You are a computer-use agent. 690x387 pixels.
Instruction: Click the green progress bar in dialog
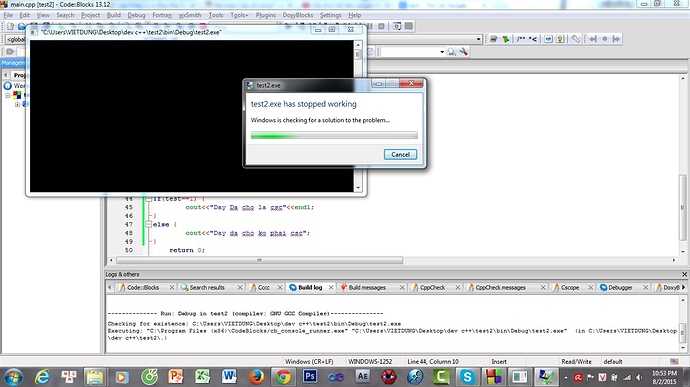[334, 135]
